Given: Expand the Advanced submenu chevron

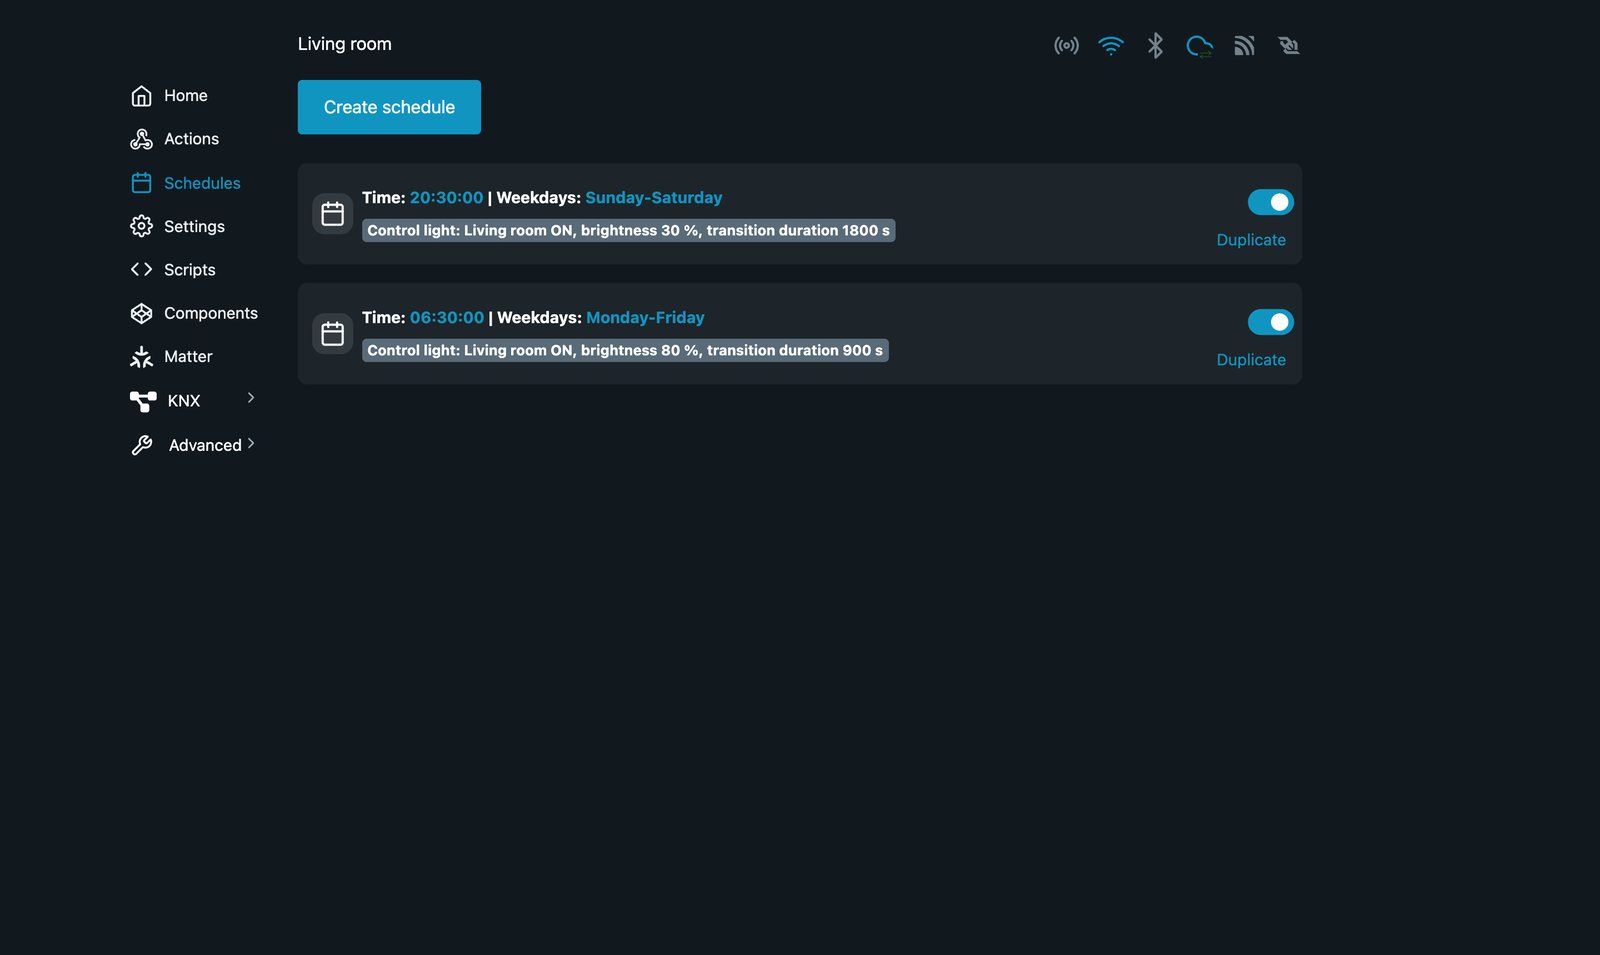Looking at the screenshot, I should click(x=251, y=443).
